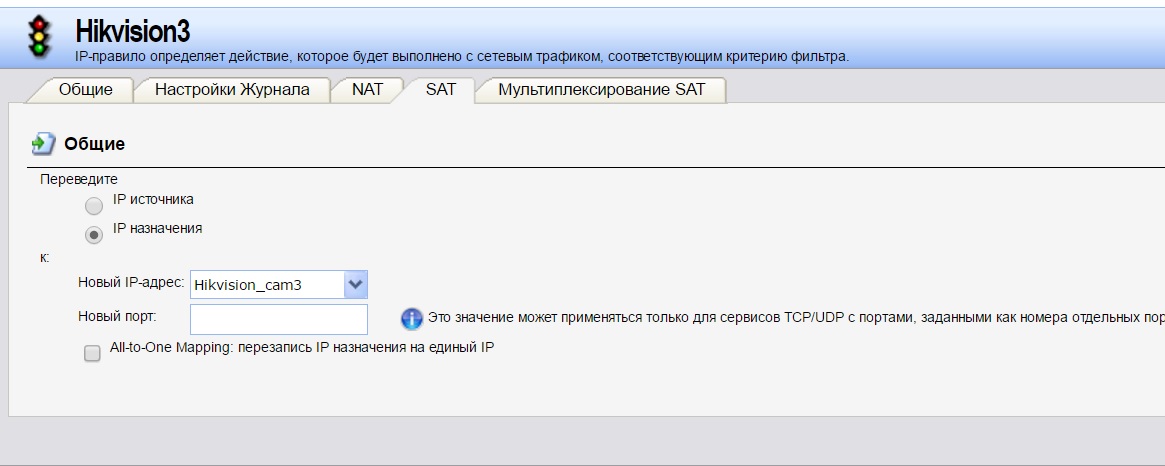The height and width of the screenshot is (466, 1165).
Task: Enable the All-to-One Mapping checkbox
Action: (92, 354)
